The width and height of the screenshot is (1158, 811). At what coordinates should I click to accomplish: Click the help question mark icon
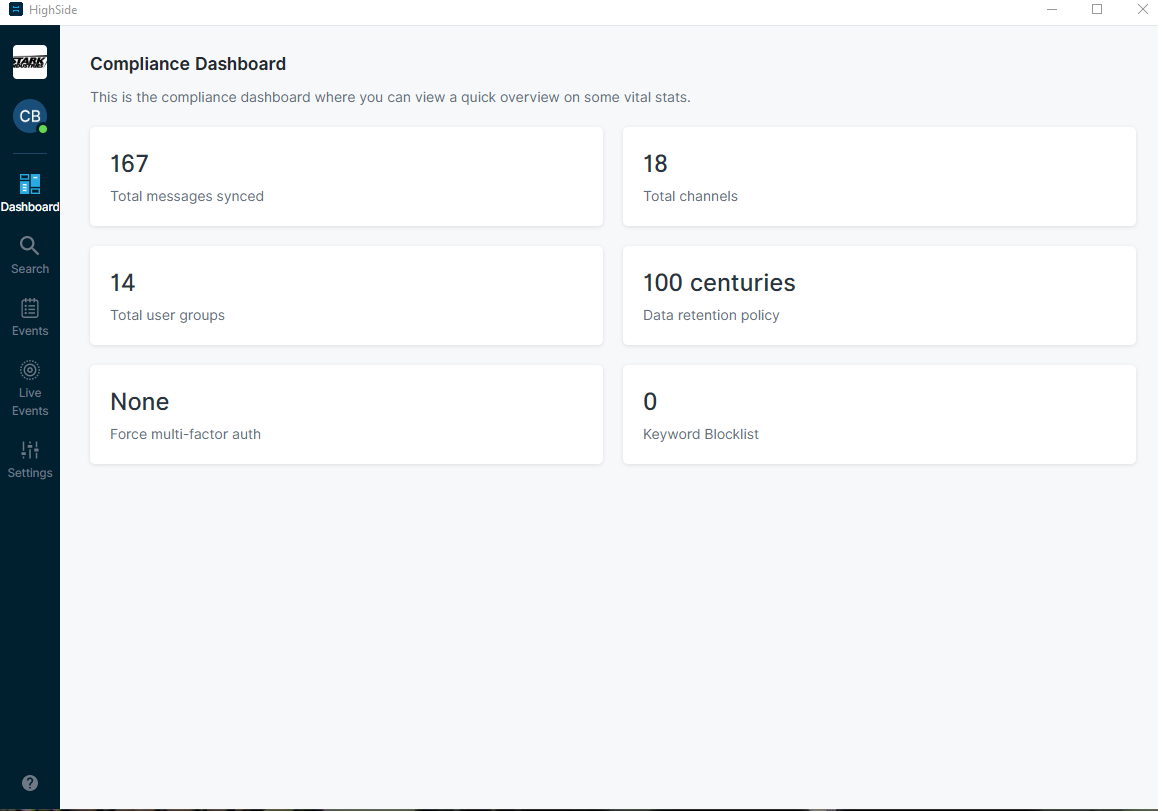[30, 783]
